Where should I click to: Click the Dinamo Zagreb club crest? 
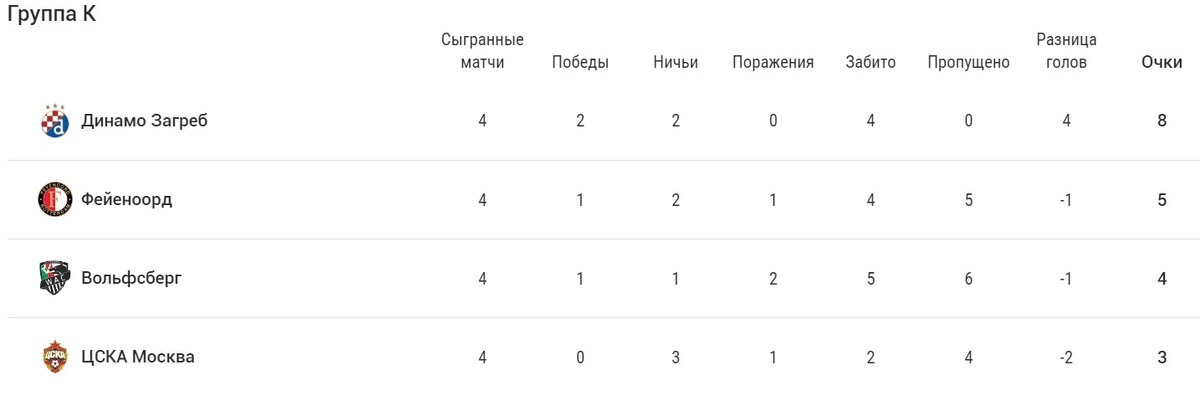tap(55, 121)
